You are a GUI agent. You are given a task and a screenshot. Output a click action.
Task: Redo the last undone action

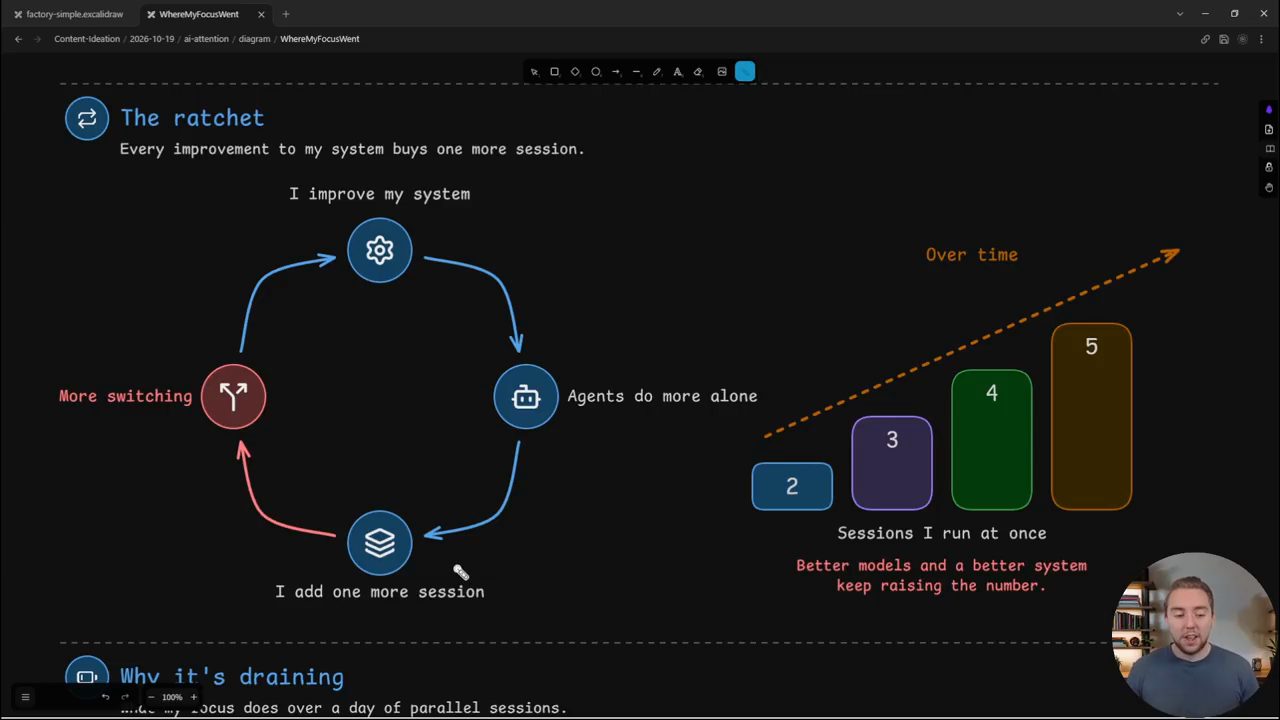125,697
